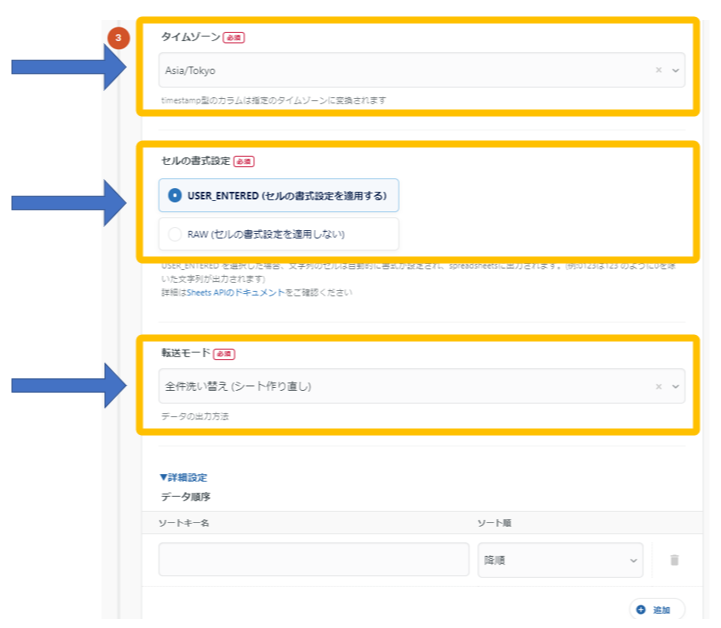Click the step 3 number badge
The image size is (721, 628).
(119, 38)
